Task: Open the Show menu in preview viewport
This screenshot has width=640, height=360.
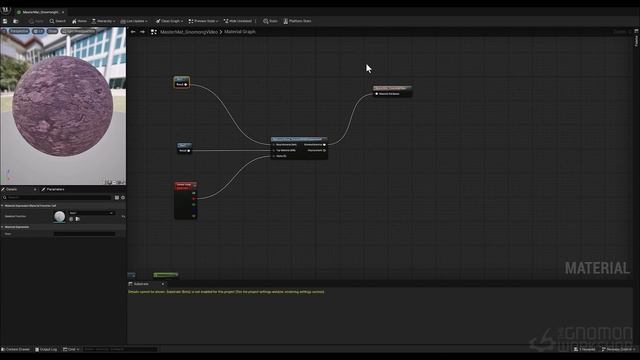Action: [52, 31]
